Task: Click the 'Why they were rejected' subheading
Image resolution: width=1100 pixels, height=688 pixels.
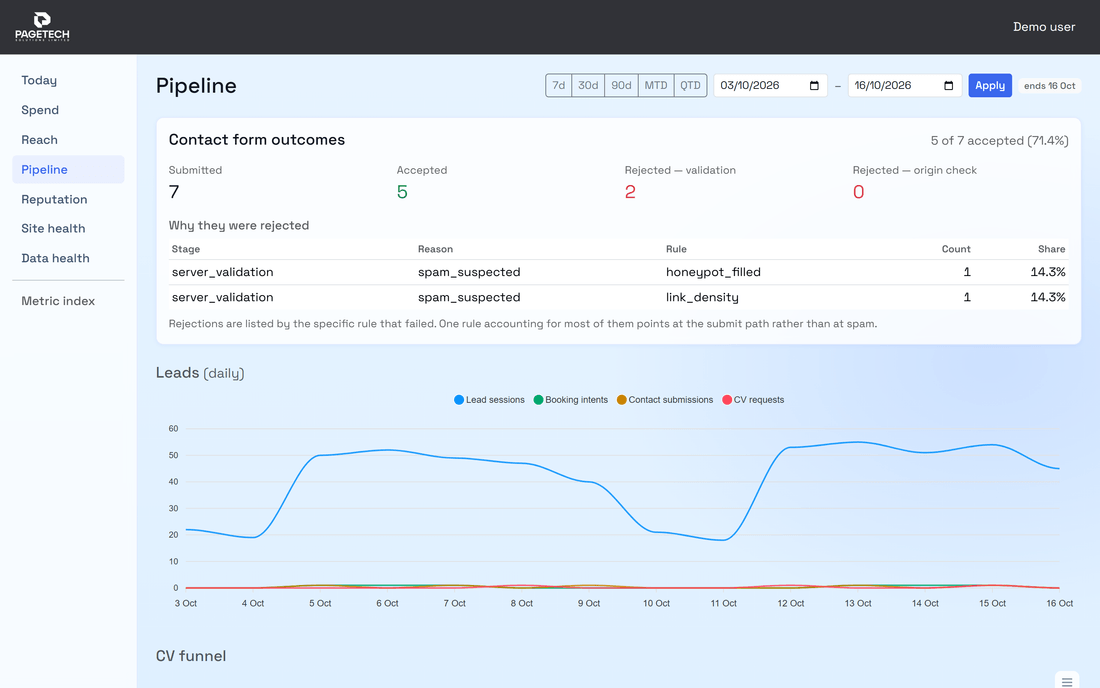Action: [239, 225]
